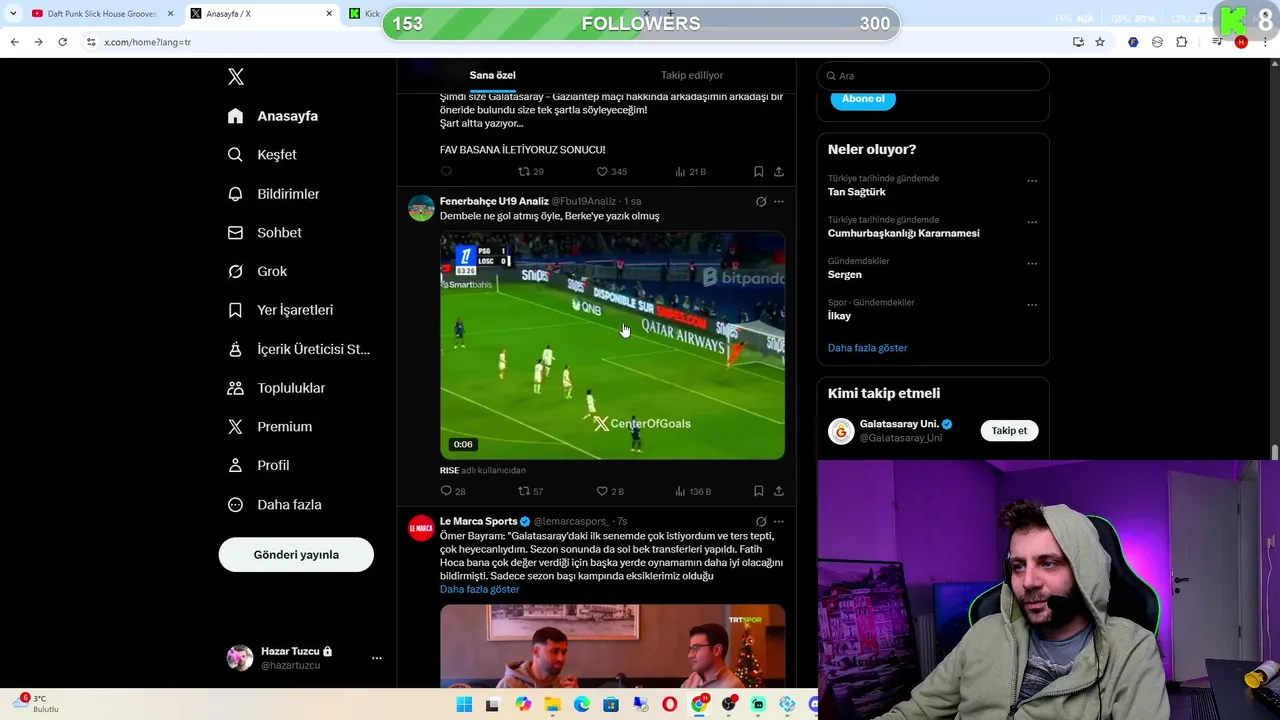This screenshot has height=720, width=1280.
Task: Go back in the browser
Action: click(14, 42)
